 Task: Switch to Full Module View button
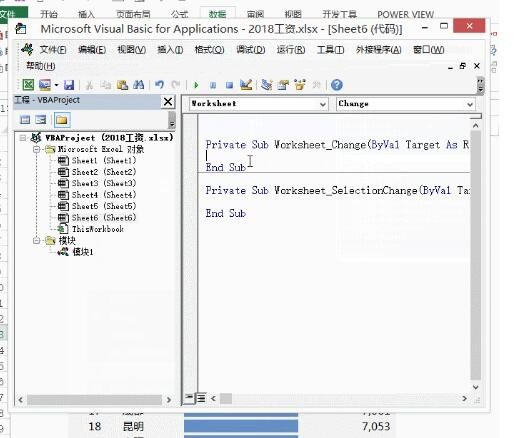click(x=201, y=398)
